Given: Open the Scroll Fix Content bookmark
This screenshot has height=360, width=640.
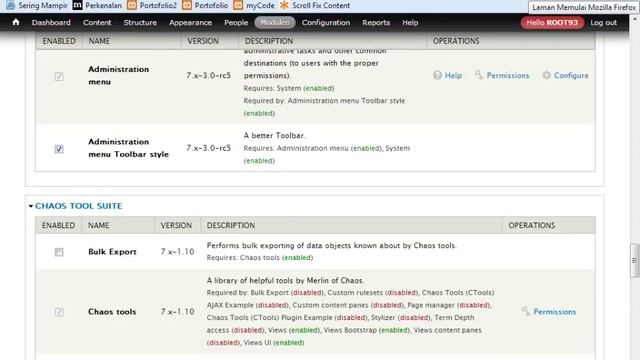Looking at the screenshot, I should pyautogui.click(x=315, y=5).
